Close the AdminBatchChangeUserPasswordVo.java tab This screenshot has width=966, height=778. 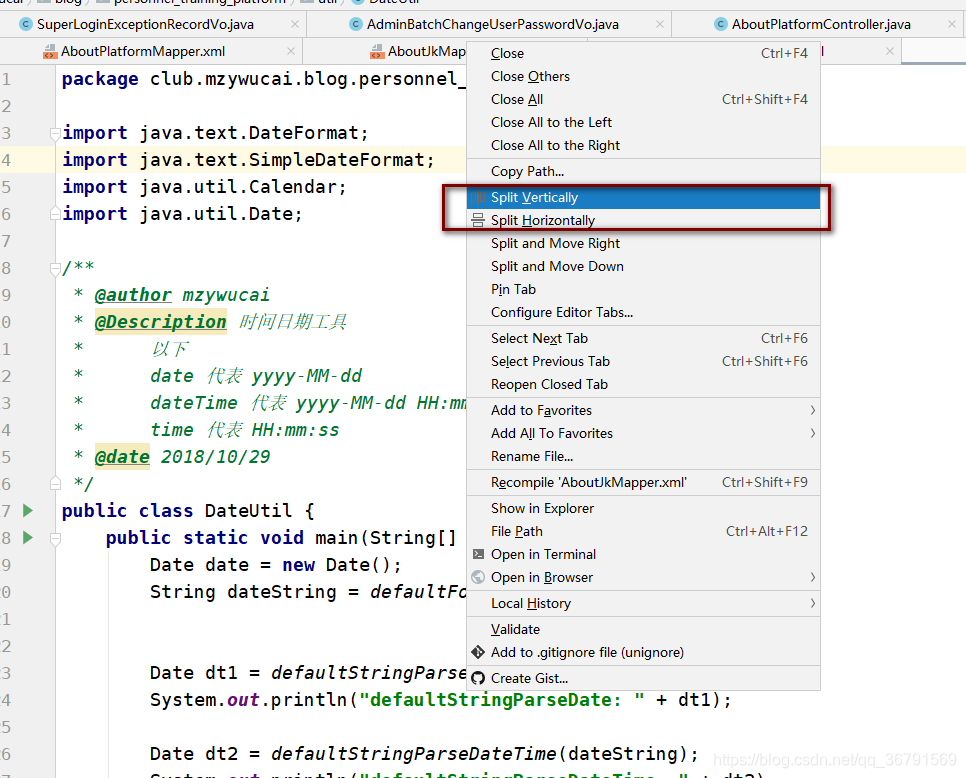[660, 24]
